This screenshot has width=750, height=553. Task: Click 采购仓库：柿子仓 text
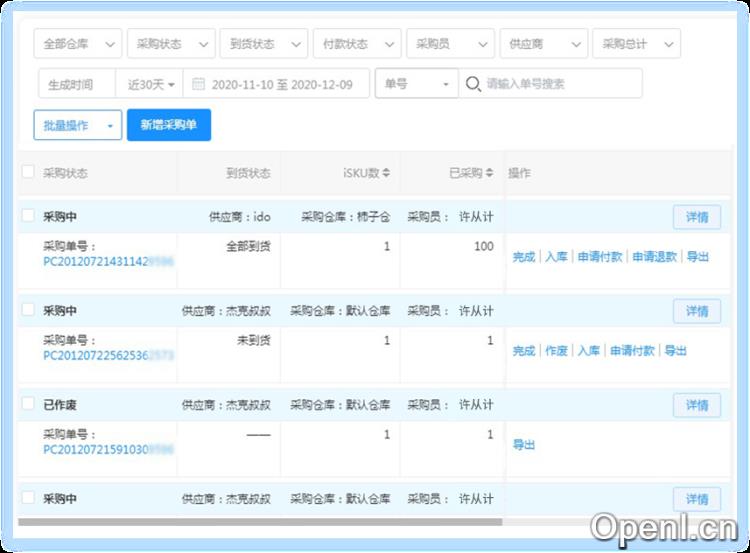345,217
